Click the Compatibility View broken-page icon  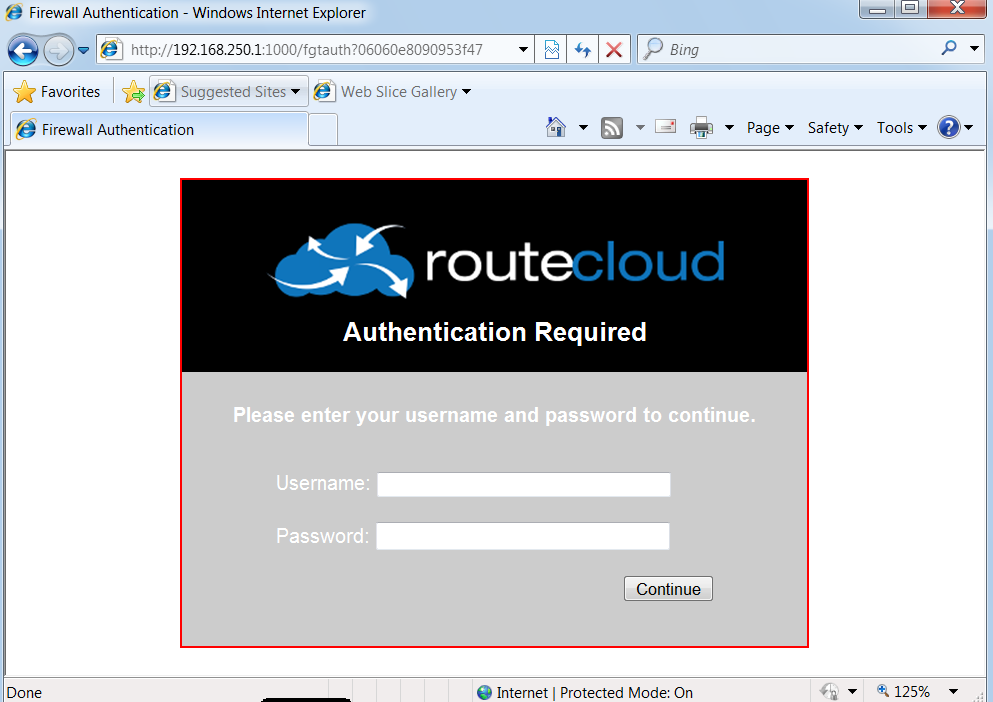tap(552, 49)
